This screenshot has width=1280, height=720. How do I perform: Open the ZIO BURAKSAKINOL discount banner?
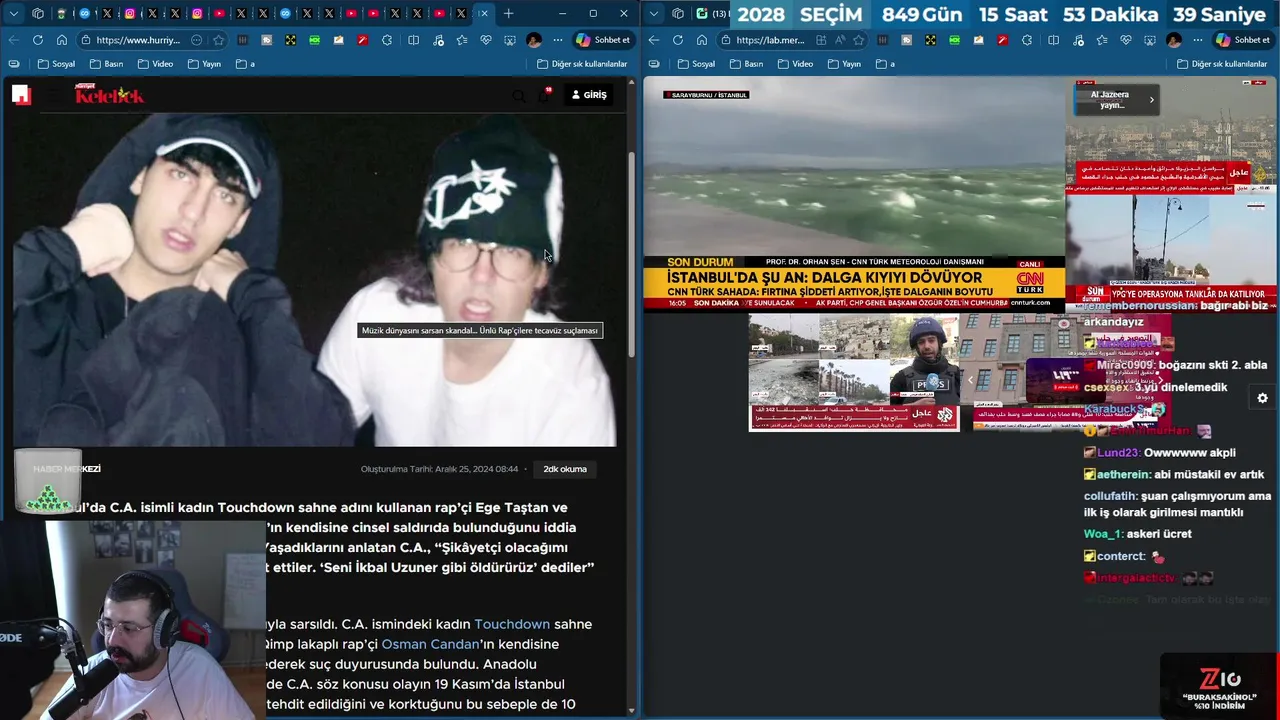click(x=1220, y=686)
